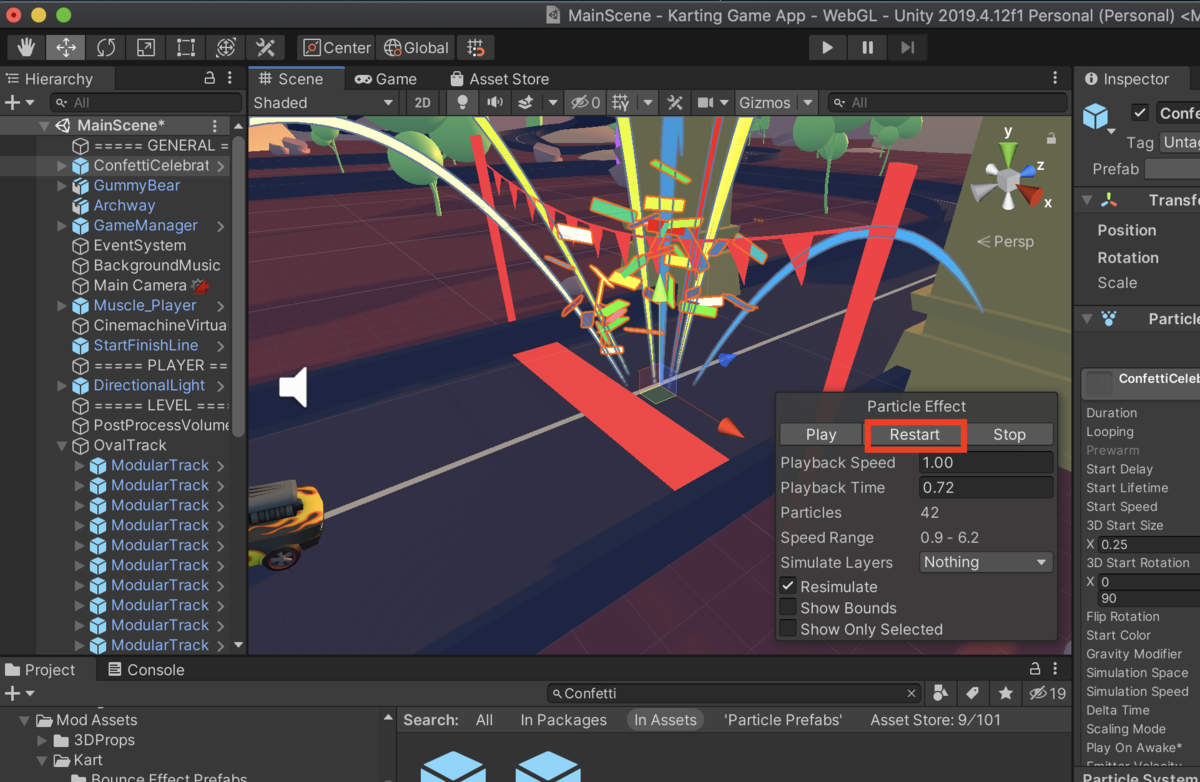Image resolution: width=1200 pixels, height=782 pixels.
Task: Switch to the Game tab
Action: coord(385,79)
